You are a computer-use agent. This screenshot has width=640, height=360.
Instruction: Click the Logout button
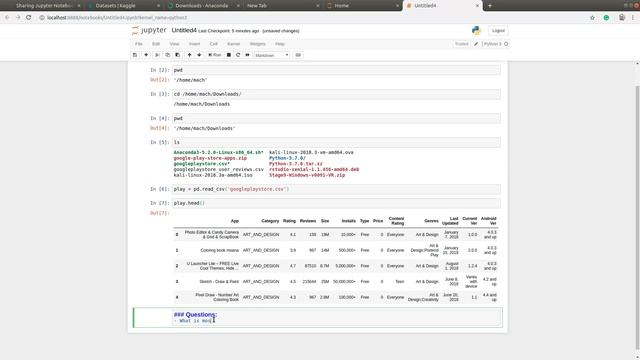[x=498, y=31]
